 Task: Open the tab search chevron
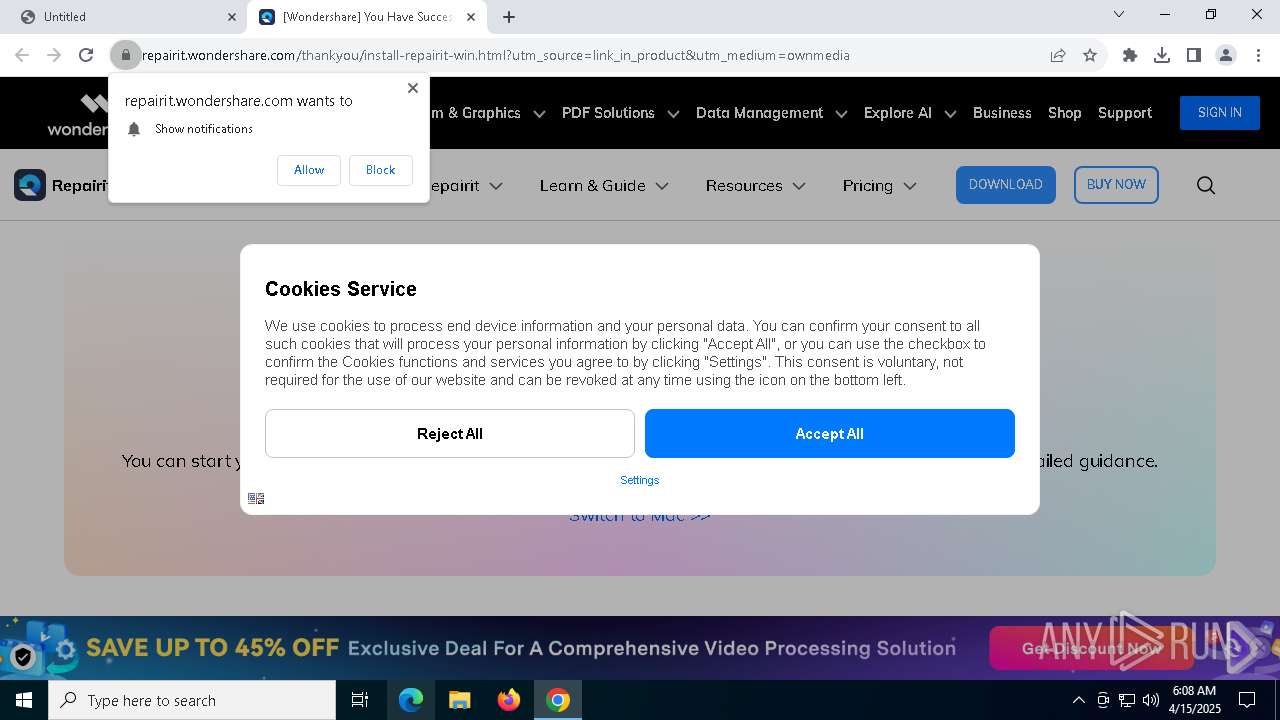pos(1119,14)
